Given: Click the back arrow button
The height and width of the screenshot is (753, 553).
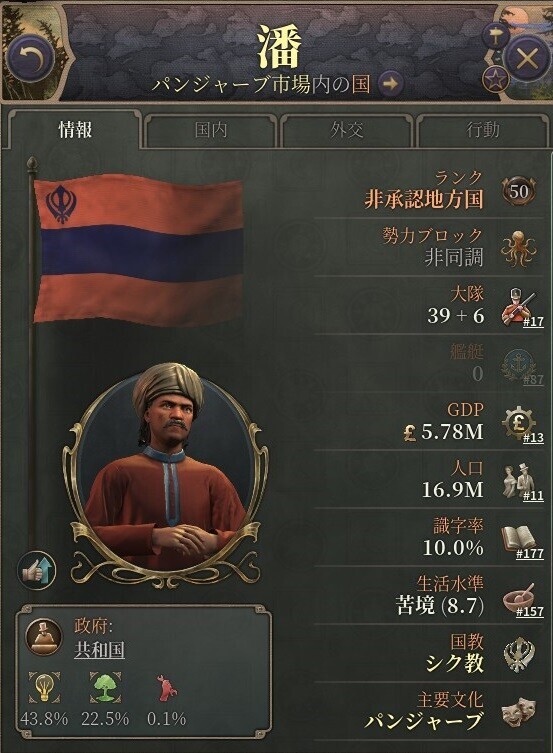Looking at the screenshot, I should point(31,59).
